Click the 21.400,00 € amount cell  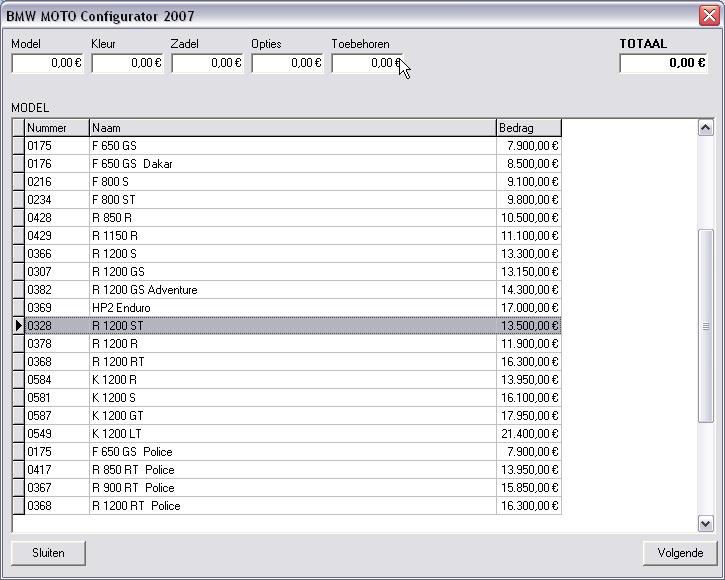529,434
